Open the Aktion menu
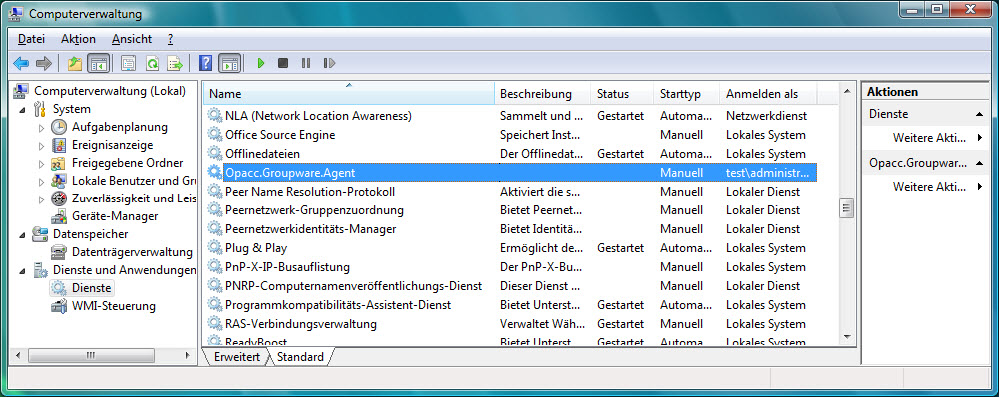 (78, 39)
